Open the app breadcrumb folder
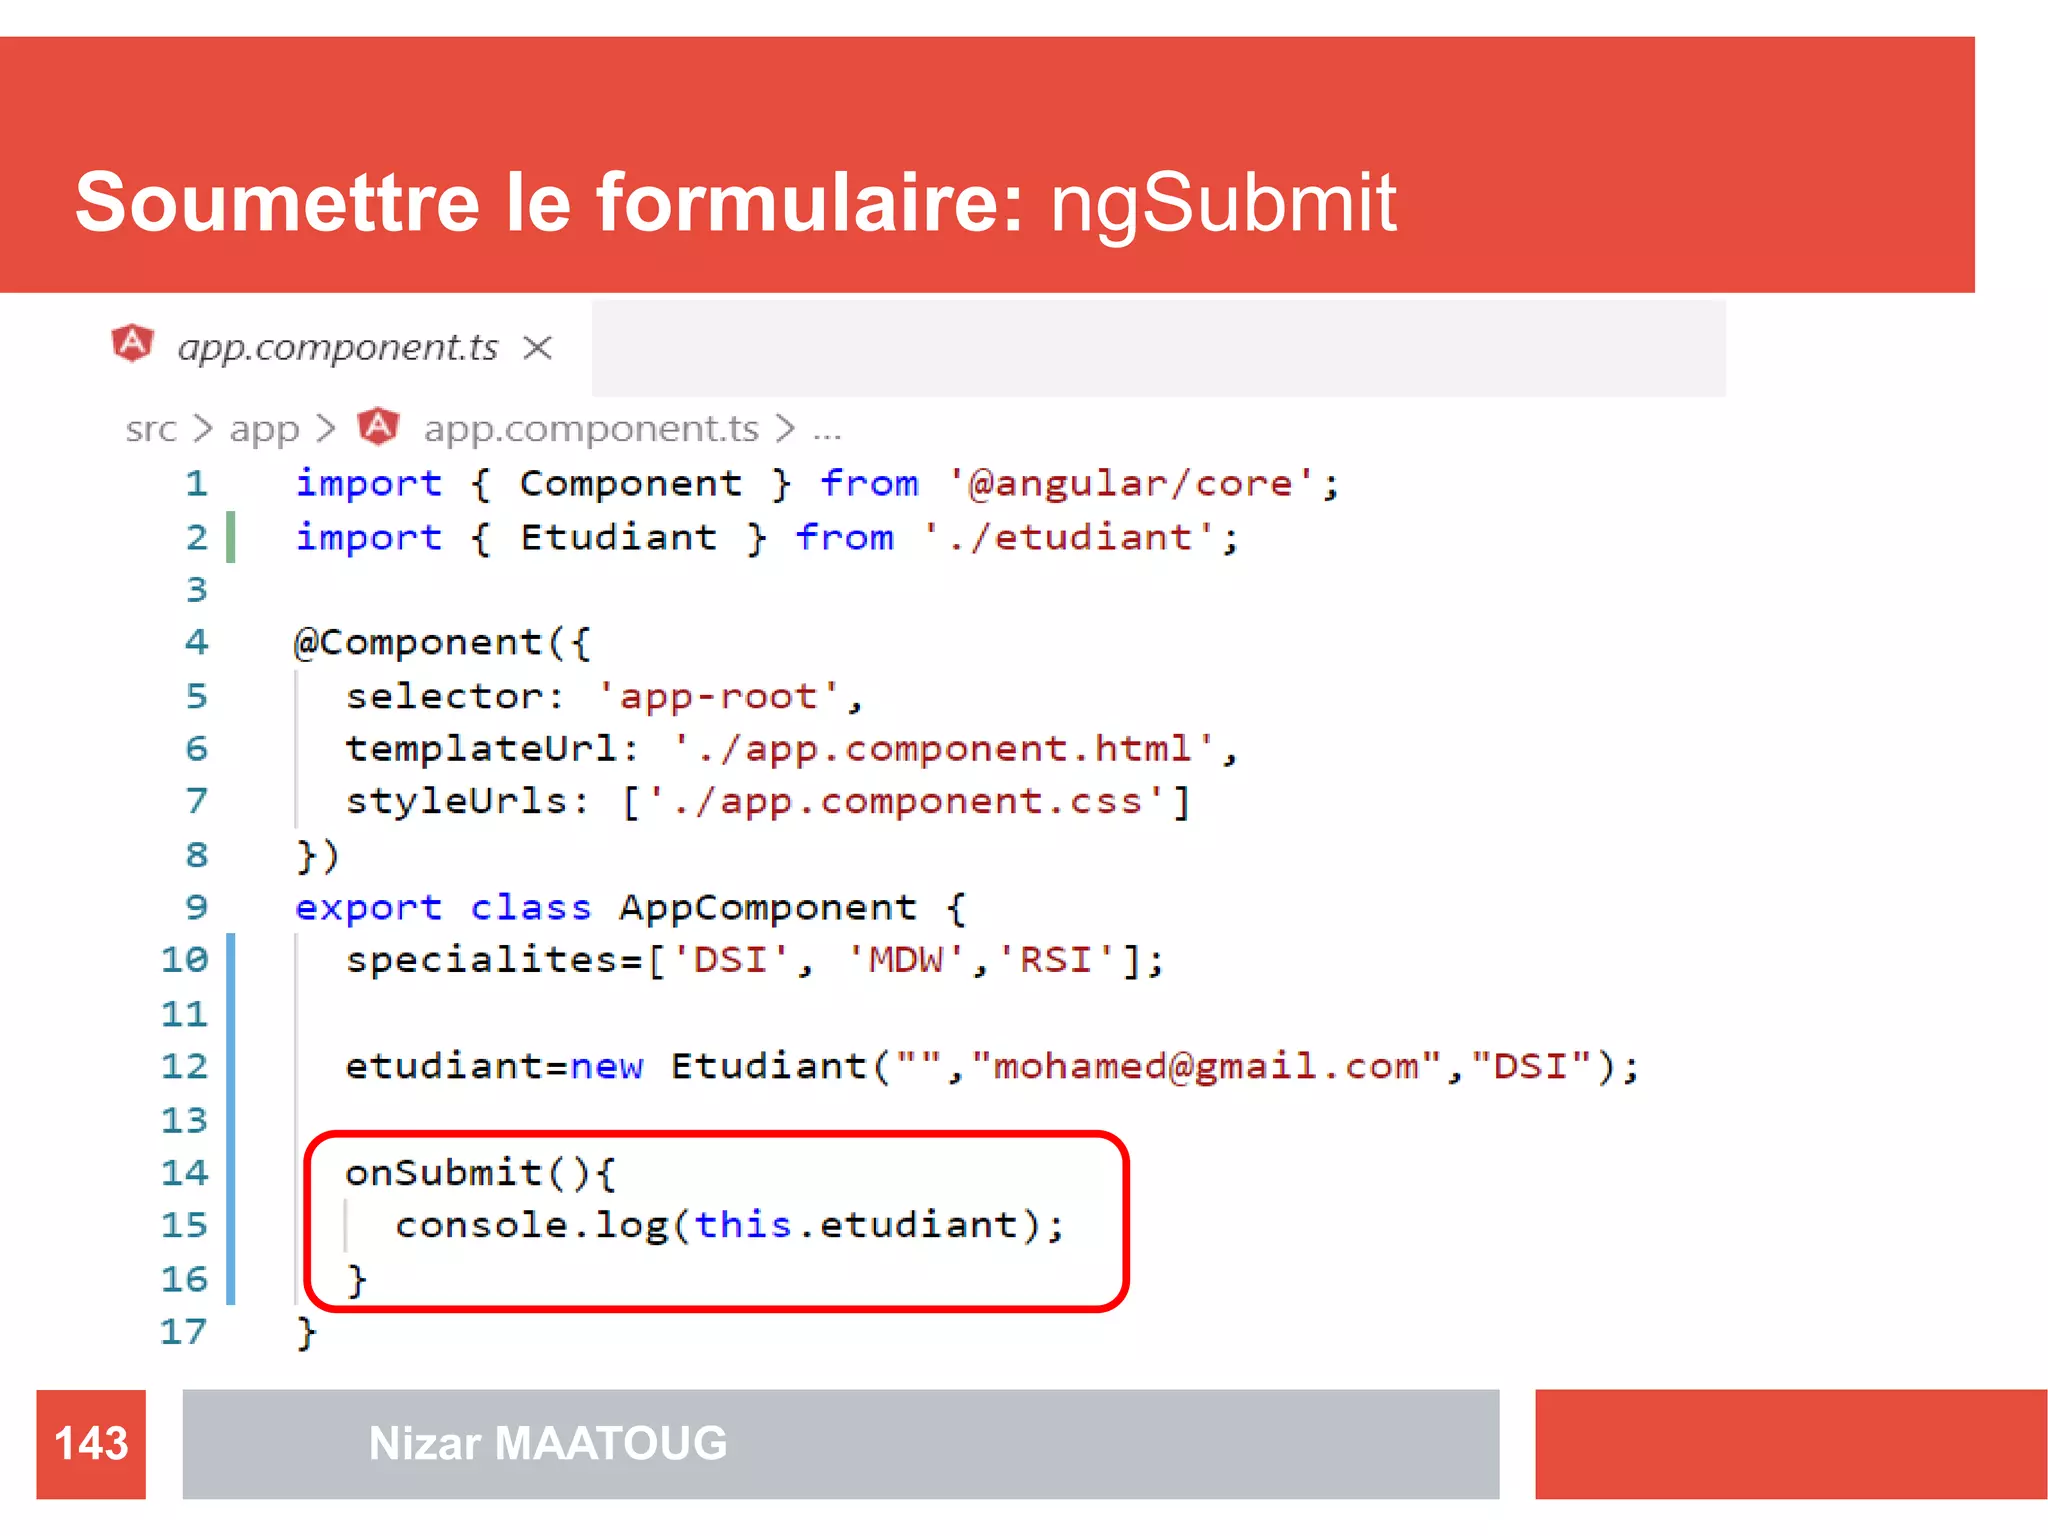2048x1536 pixels. point(264,430)
